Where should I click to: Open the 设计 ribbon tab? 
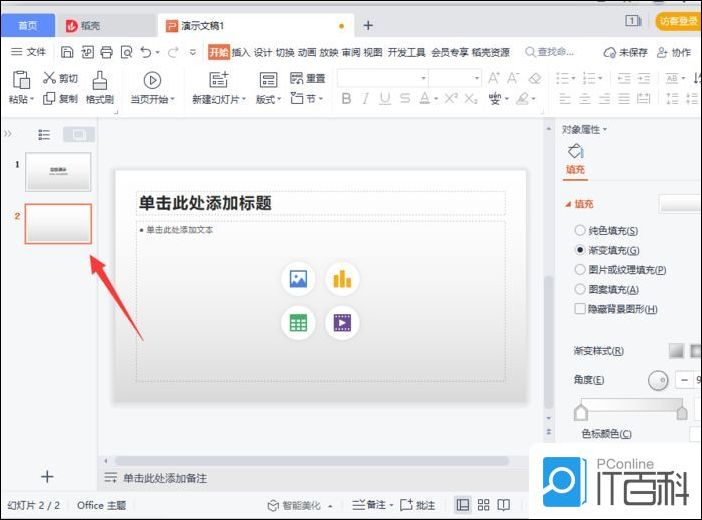coord(262,52)
